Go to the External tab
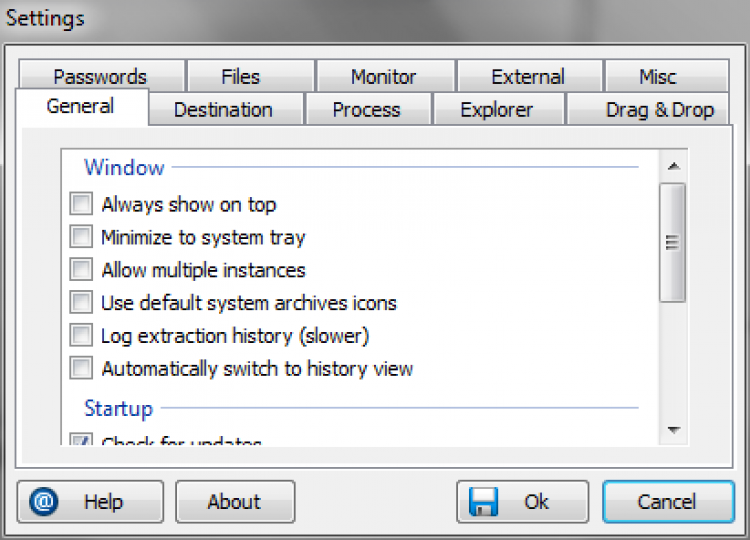The height and width of the screenshot is (540, 750). pyautogui.click(x=528, y=76)
